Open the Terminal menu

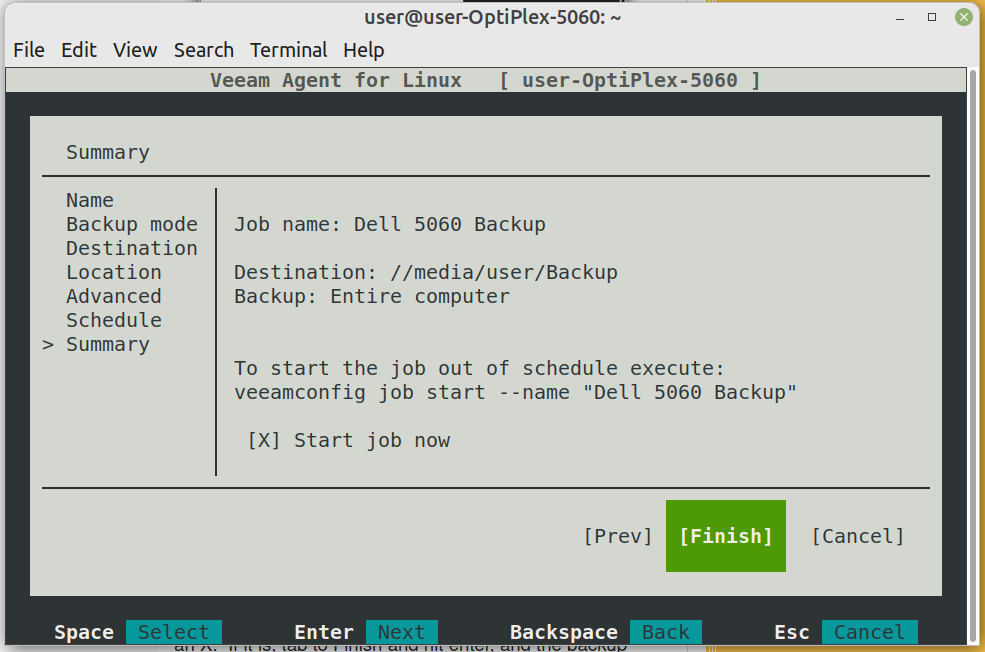288,50
